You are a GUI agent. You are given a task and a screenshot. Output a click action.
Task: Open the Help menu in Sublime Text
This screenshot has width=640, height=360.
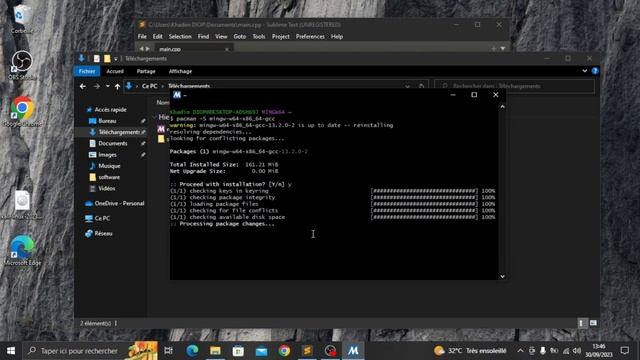(x=337, y=37)
